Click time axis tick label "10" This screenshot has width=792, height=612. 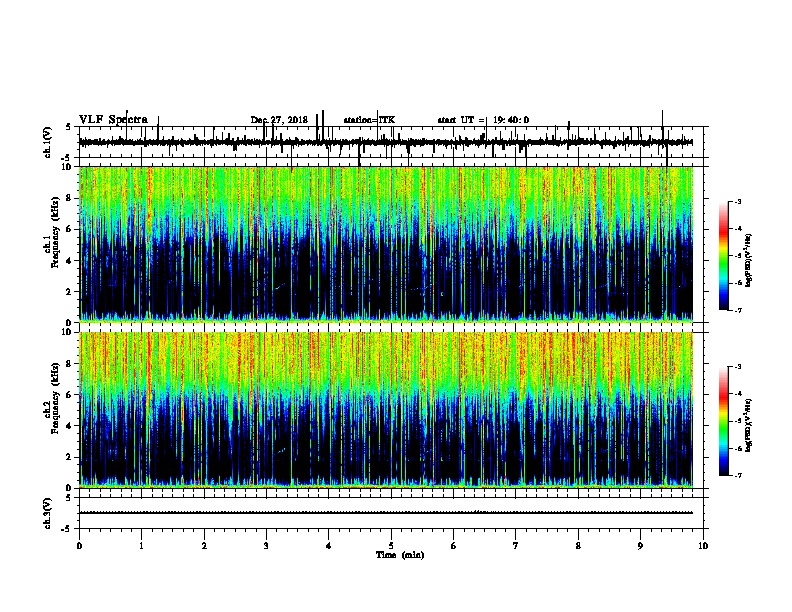(x=703, y=546)
